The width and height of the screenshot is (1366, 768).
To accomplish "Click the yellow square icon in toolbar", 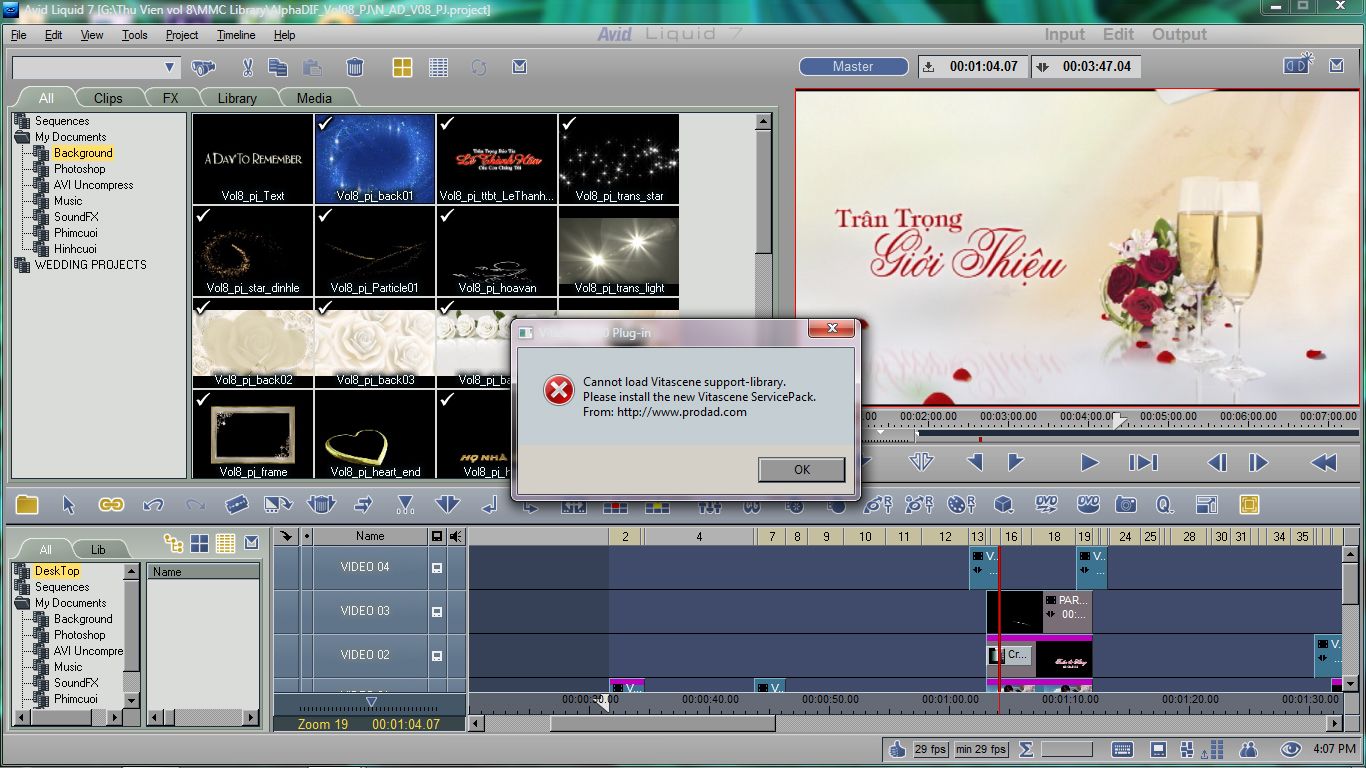I will click(x=1248, y=505).
